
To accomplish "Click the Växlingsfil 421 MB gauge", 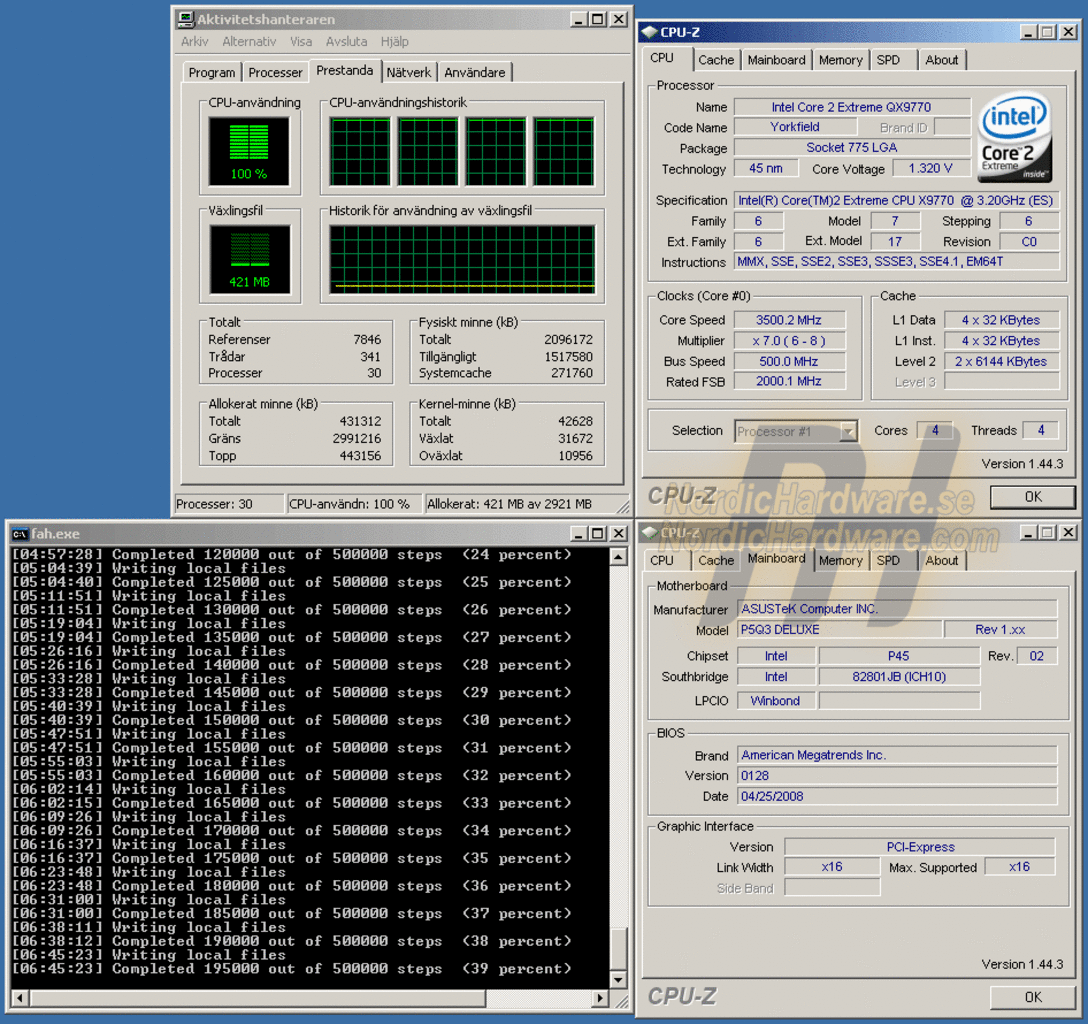I will pyautogui.click(x=249, y=259).
